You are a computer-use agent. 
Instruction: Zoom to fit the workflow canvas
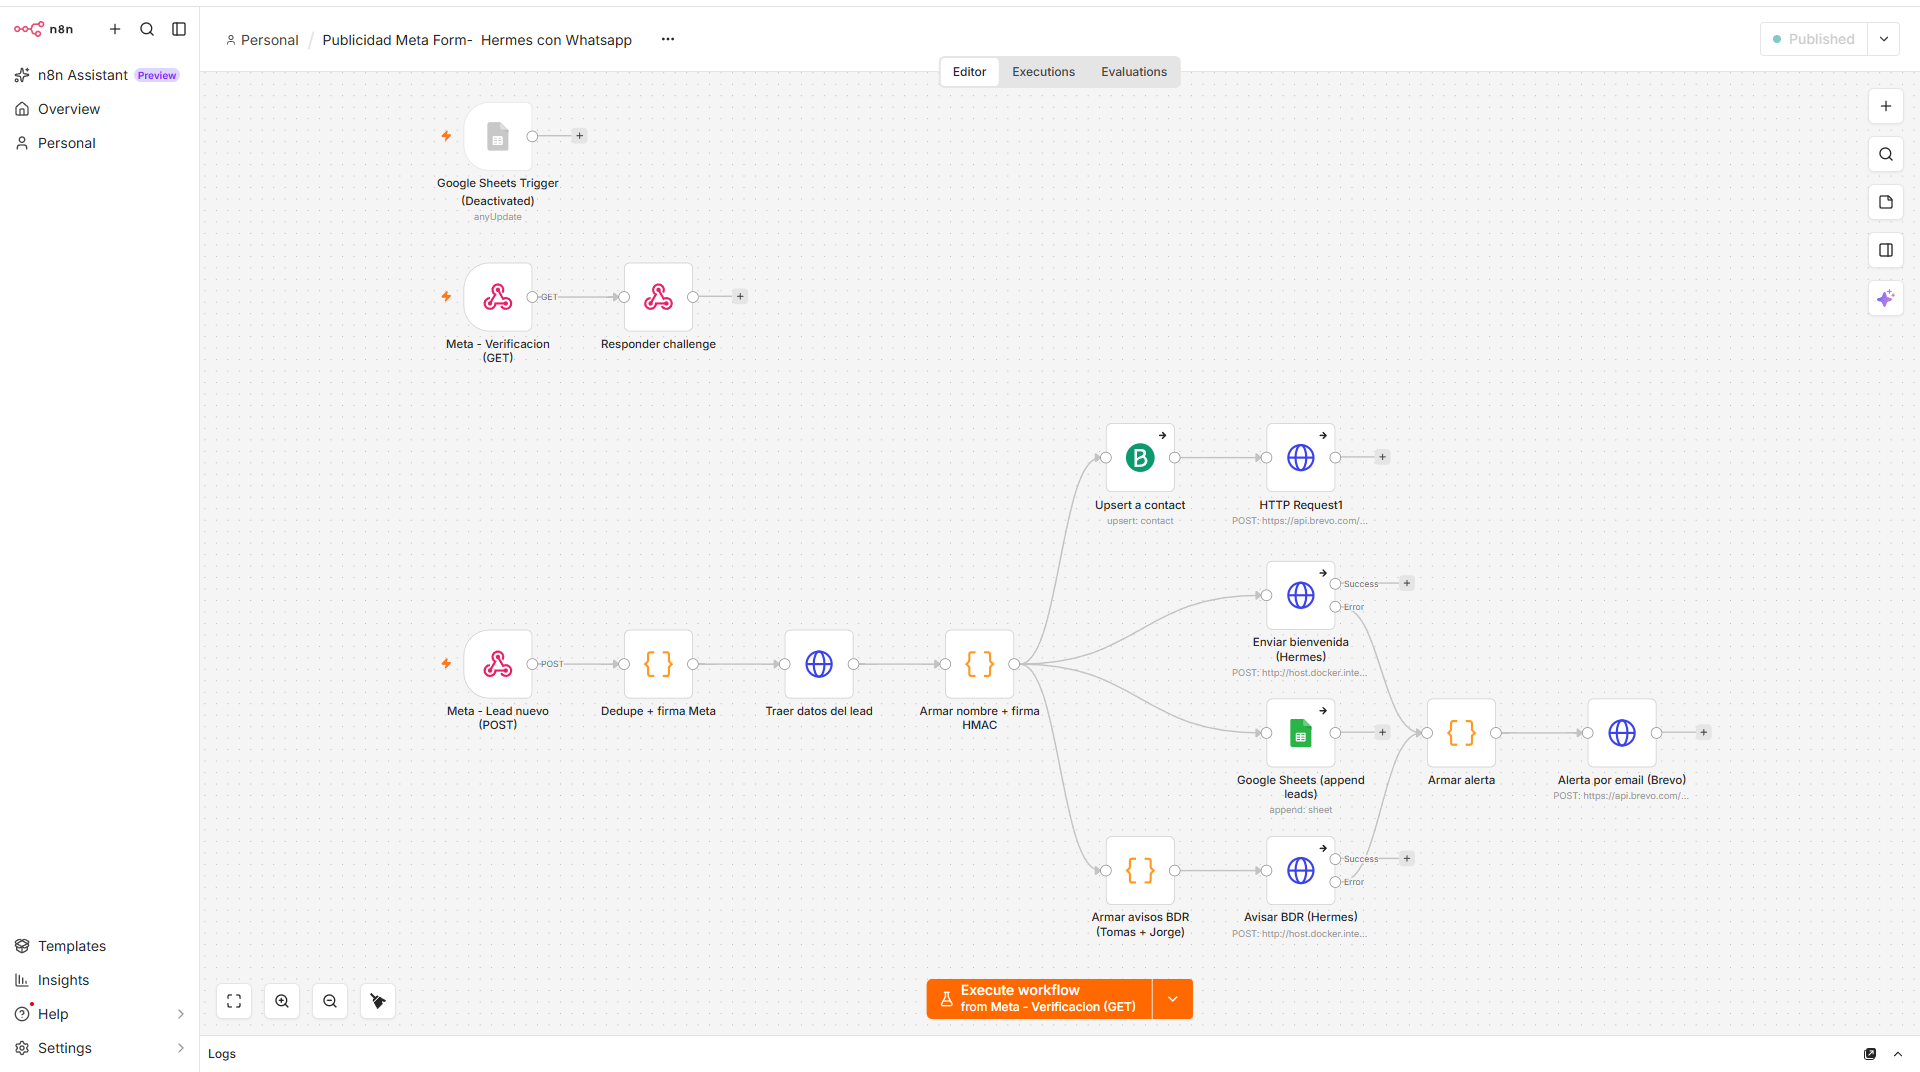tap(234, 1001)
